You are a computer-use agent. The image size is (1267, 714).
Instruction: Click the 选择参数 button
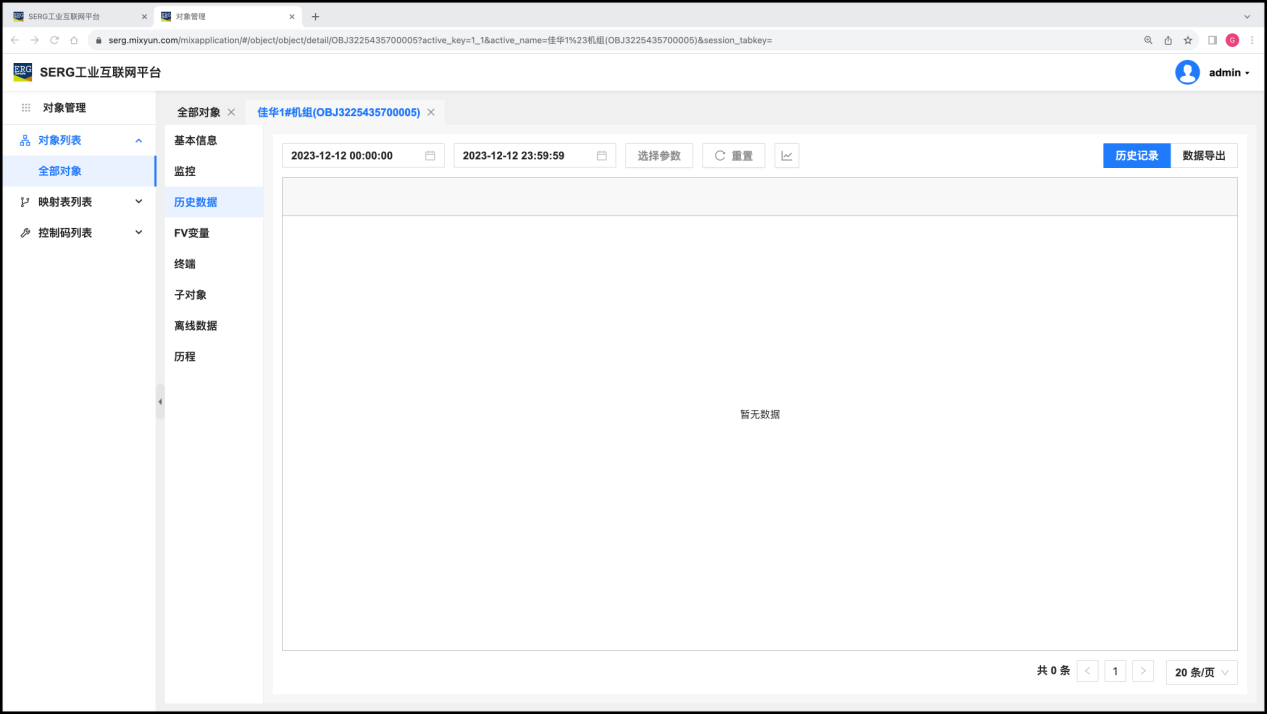(659, 156)
